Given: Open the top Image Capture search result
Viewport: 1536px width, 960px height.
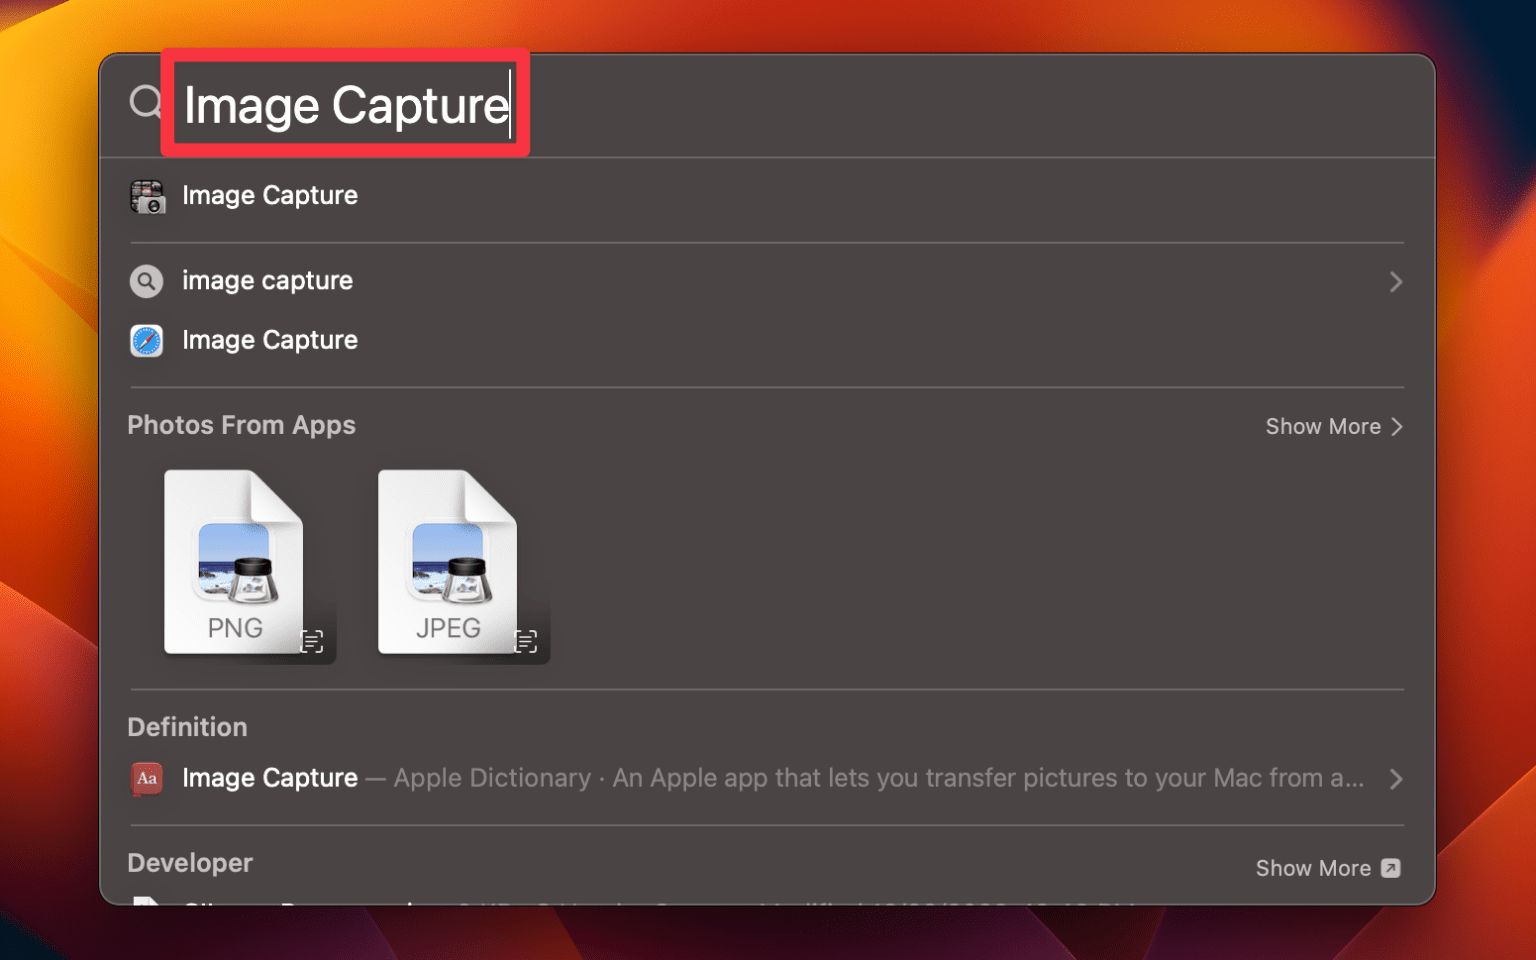Looking at the screenshot, I should click(270, 196).
